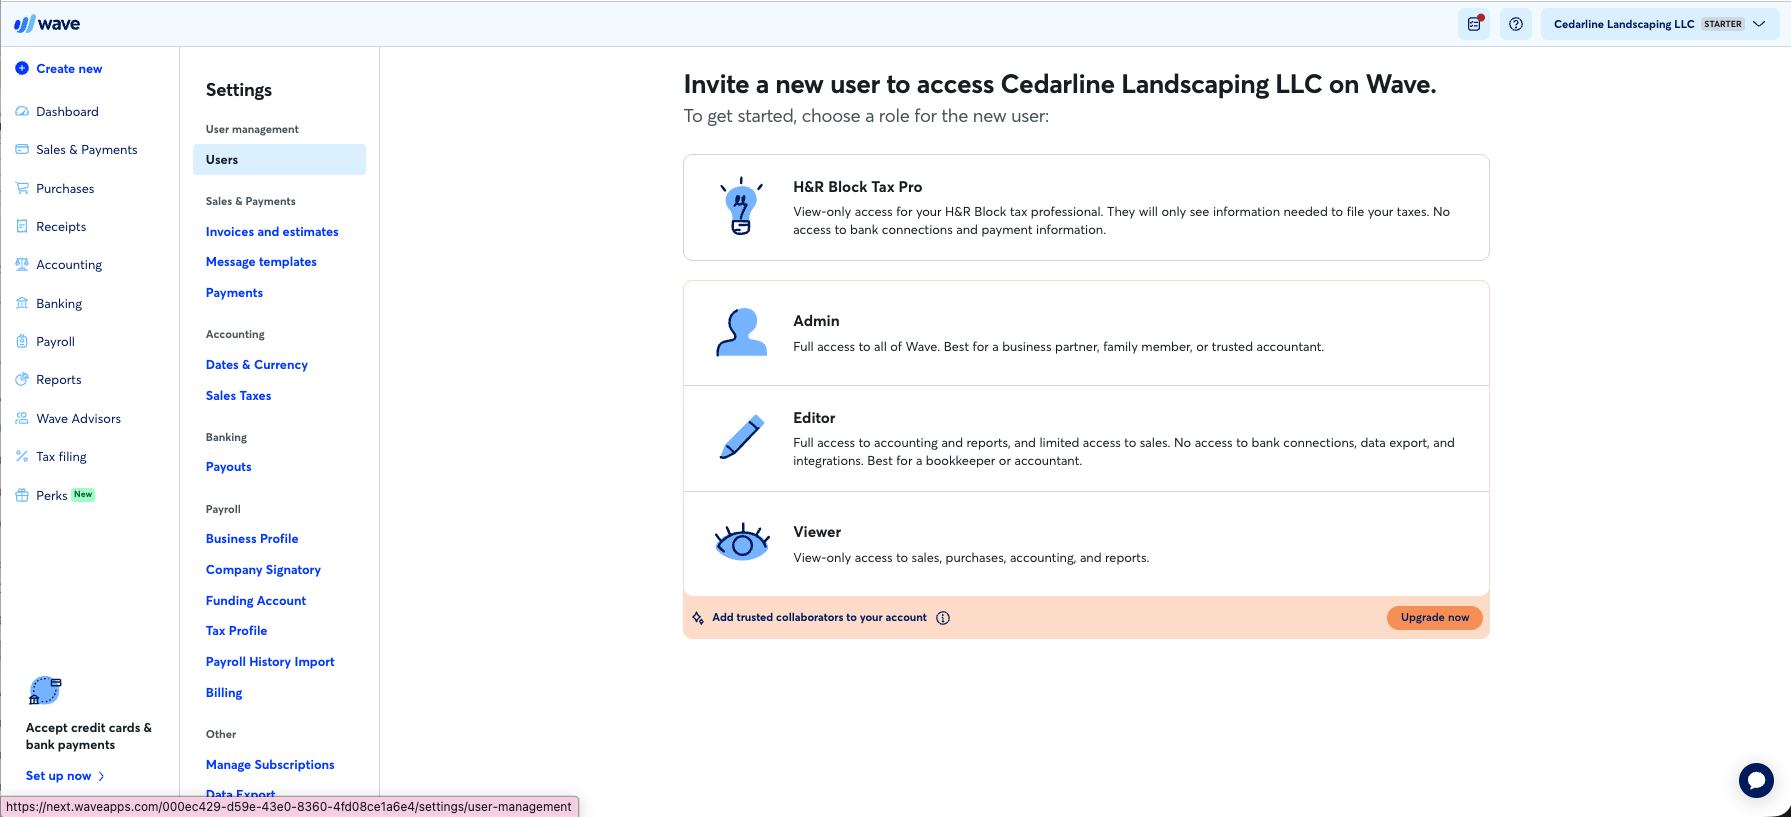The image size is (1791, 817).
Task: Open Manage Subscriptions settings link
Action: [270, 765]
